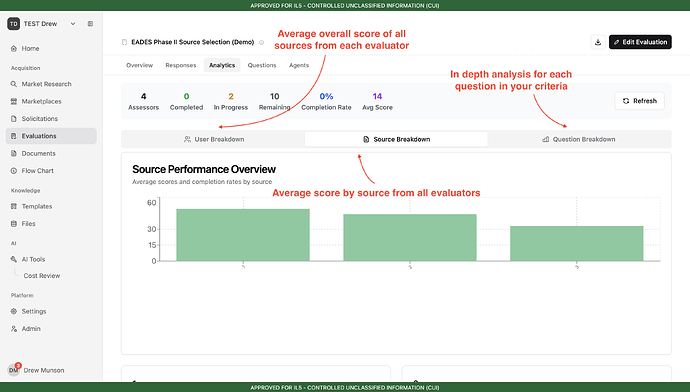Click the '0% Completion Rate' statistic
690x392 pixels.
click(326, 102)
